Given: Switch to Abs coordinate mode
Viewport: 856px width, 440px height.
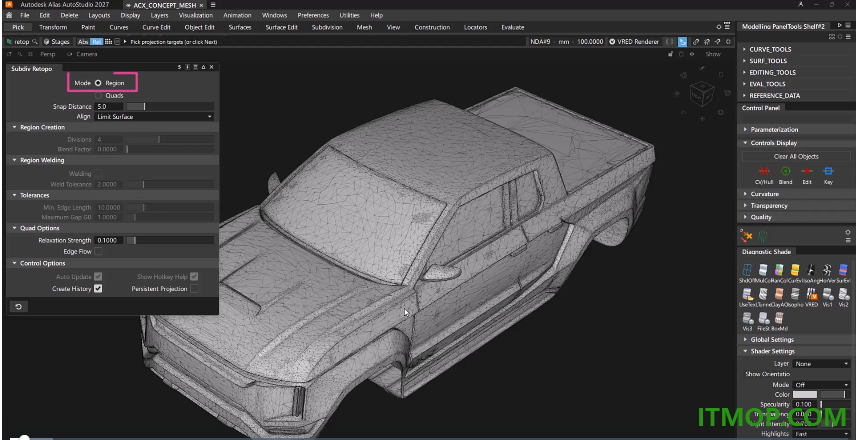Looking at the screenshot, I should pyautogui.click(x=83, y=41).
